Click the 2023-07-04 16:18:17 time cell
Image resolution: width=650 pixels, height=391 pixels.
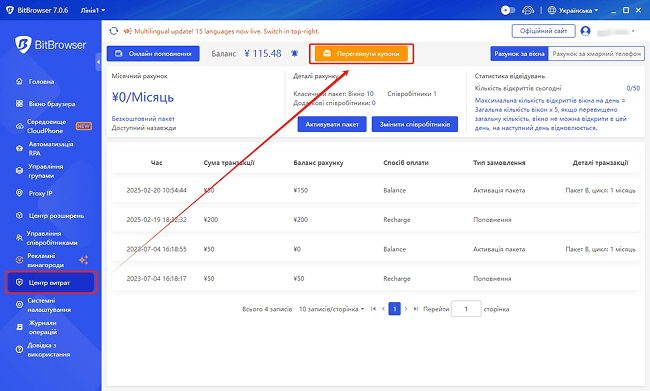click(x=157, y=279)
